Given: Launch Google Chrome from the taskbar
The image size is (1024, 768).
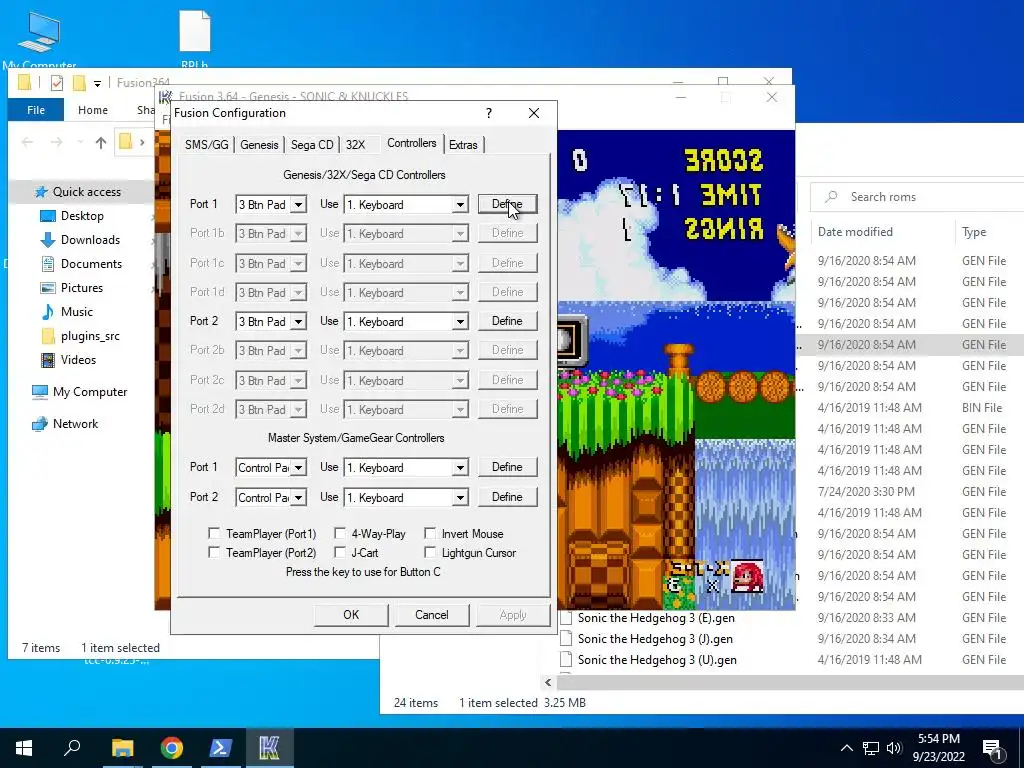Looking at the screenshot, I should point(171,748).
